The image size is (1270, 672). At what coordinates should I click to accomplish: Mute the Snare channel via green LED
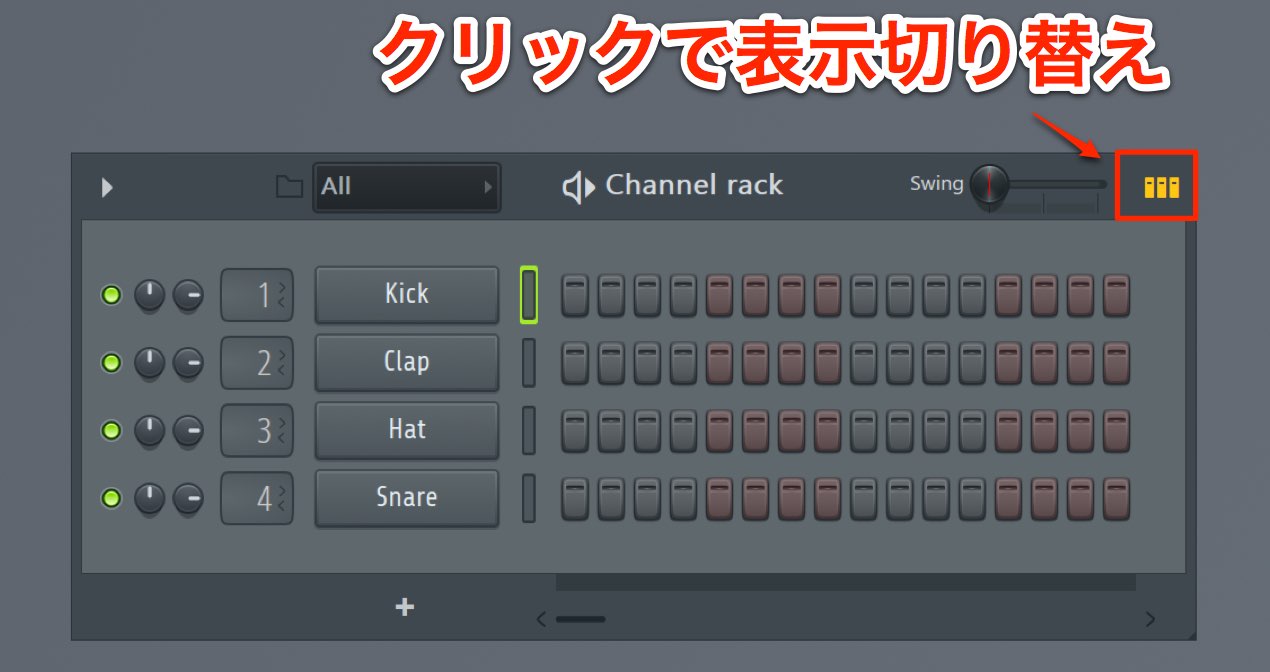[111, 498]
